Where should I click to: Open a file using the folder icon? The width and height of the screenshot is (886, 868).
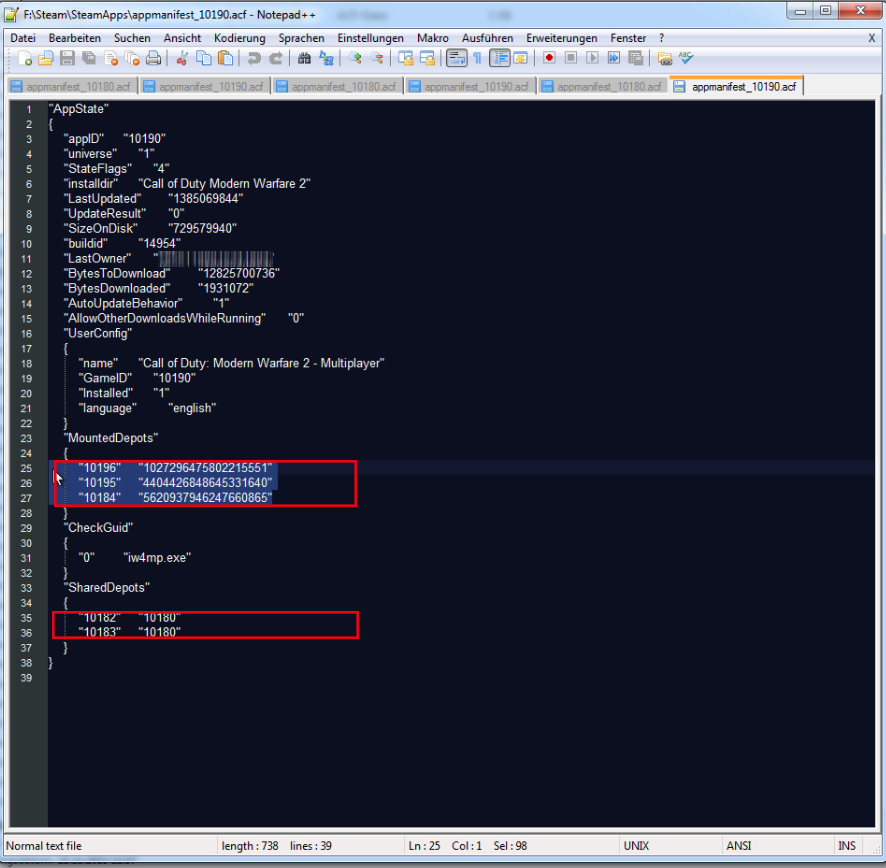[x=46, y=58]
